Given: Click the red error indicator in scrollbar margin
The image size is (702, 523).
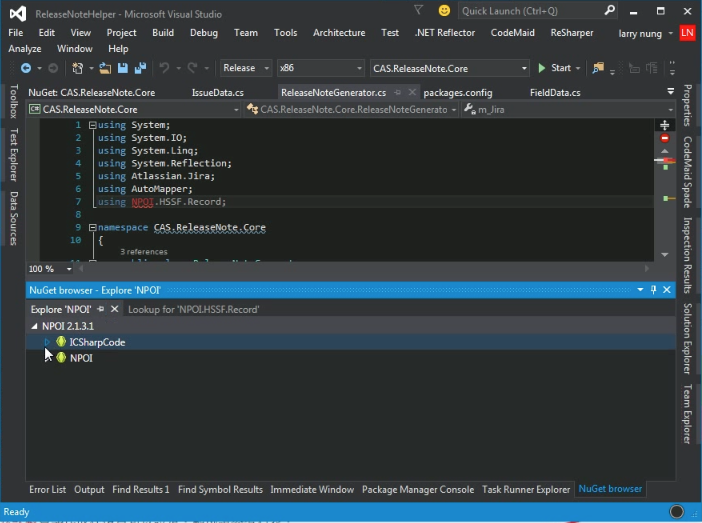Looking at the screenshot, I should point(665,138).
